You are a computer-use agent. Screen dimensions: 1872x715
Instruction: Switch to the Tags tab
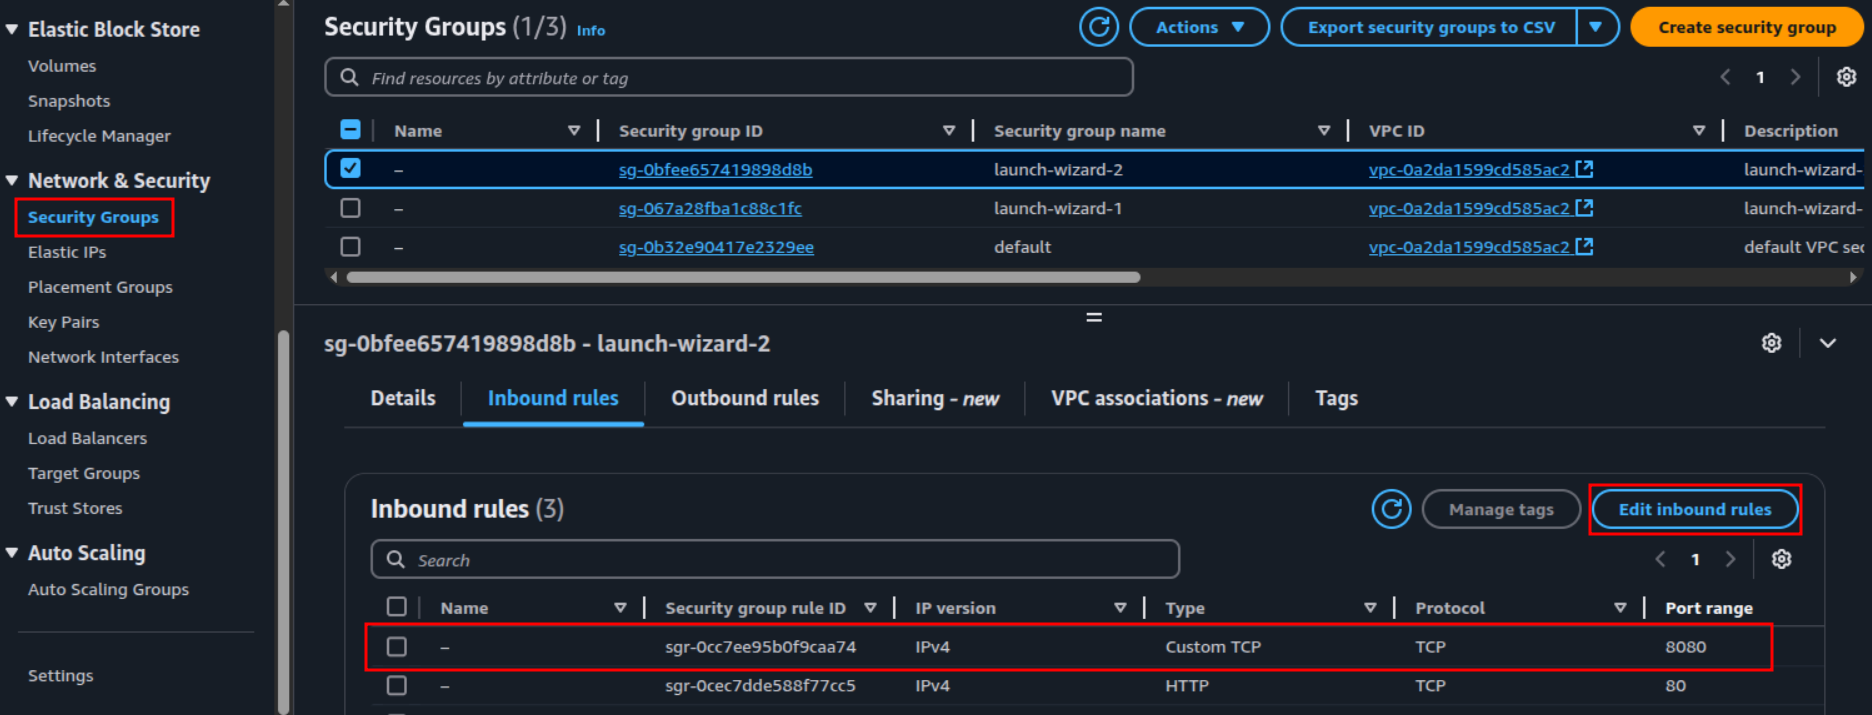pos(1336,398)
